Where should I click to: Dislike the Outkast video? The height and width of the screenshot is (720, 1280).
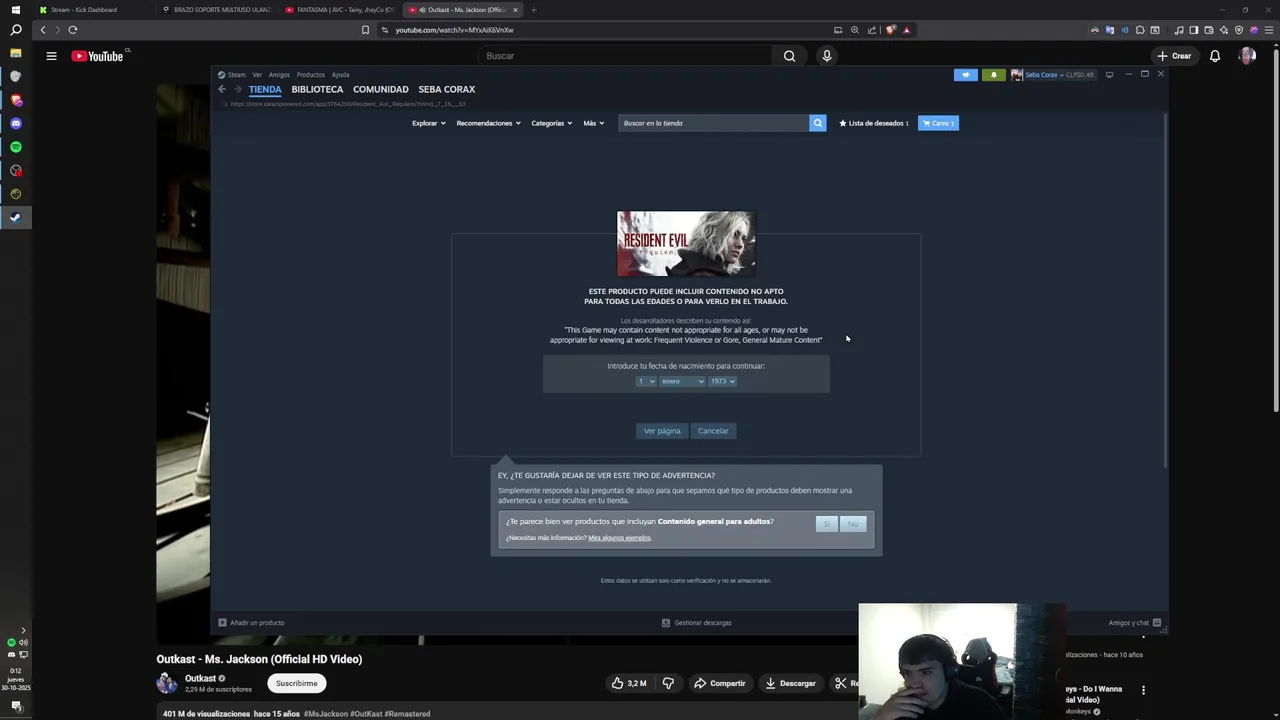668,683
